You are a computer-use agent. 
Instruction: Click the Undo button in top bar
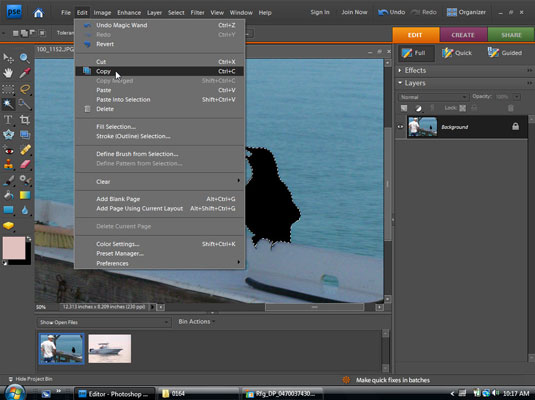click(391, 12)
